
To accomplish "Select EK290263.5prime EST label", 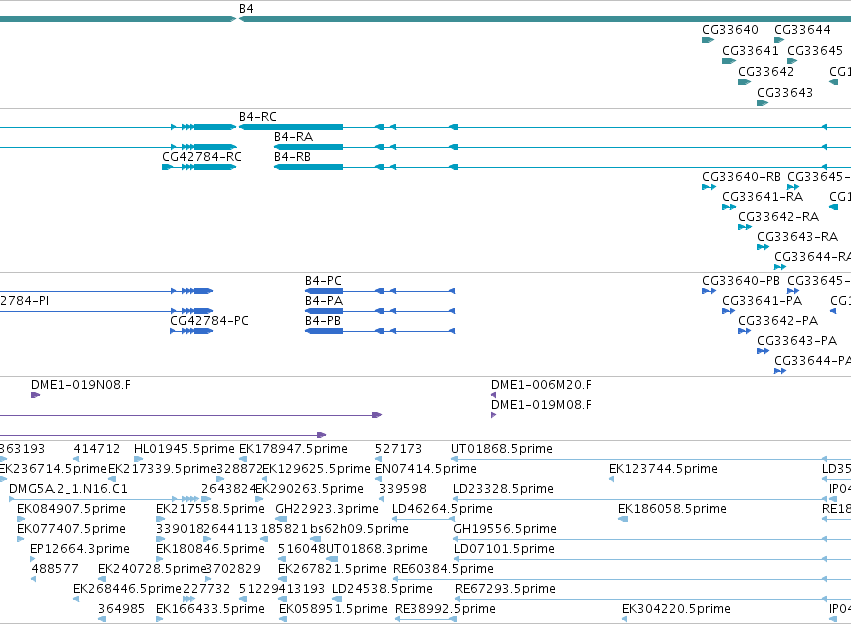I will pyautogui.click(x=309, y=489).
